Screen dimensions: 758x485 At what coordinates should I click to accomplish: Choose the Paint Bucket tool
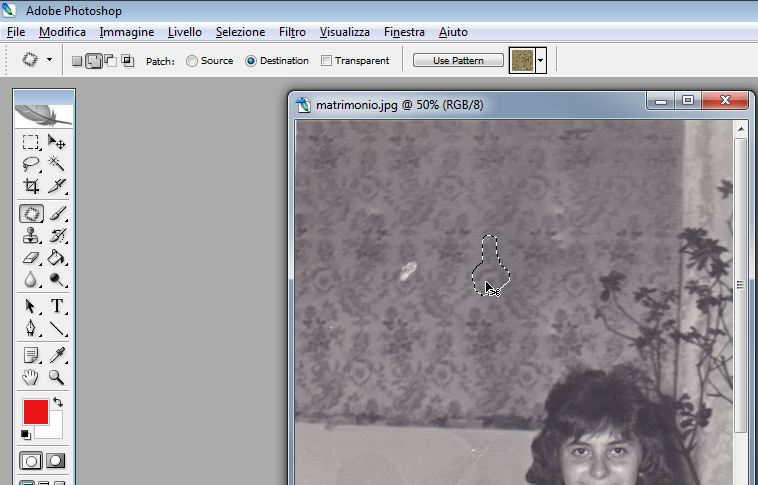[57, 257]
